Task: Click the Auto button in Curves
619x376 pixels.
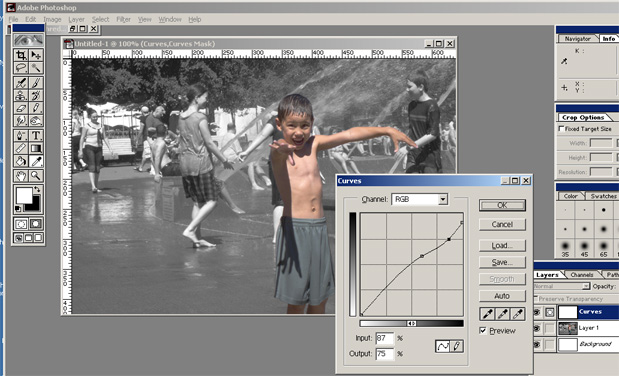Action: pyautogui.click(x=502, y=296)
